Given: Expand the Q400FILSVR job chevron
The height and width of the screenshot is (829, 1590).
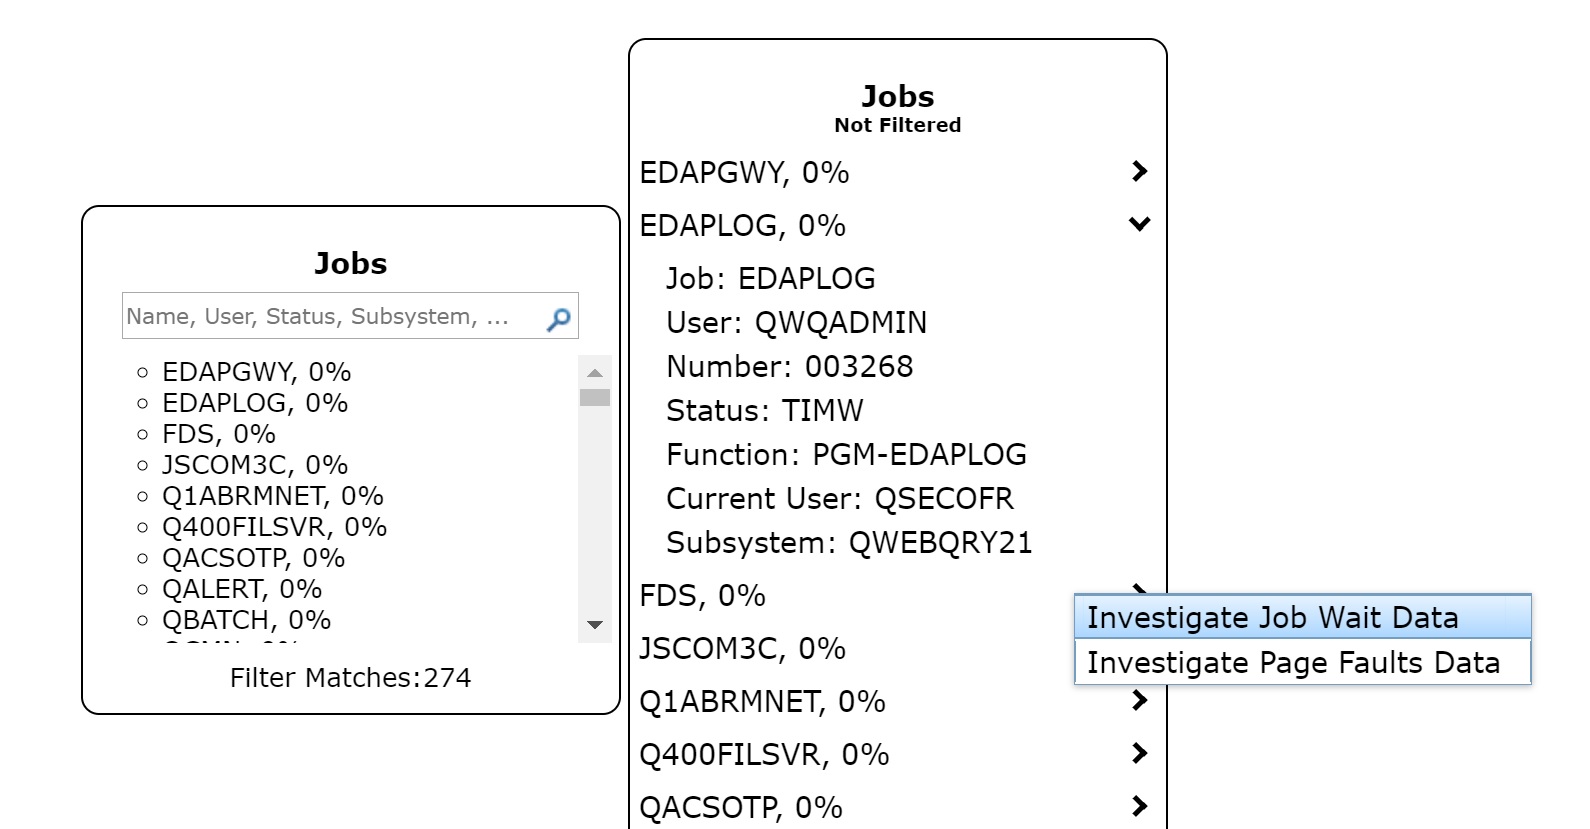Looking at the screenshot, I should point(1138,753).
